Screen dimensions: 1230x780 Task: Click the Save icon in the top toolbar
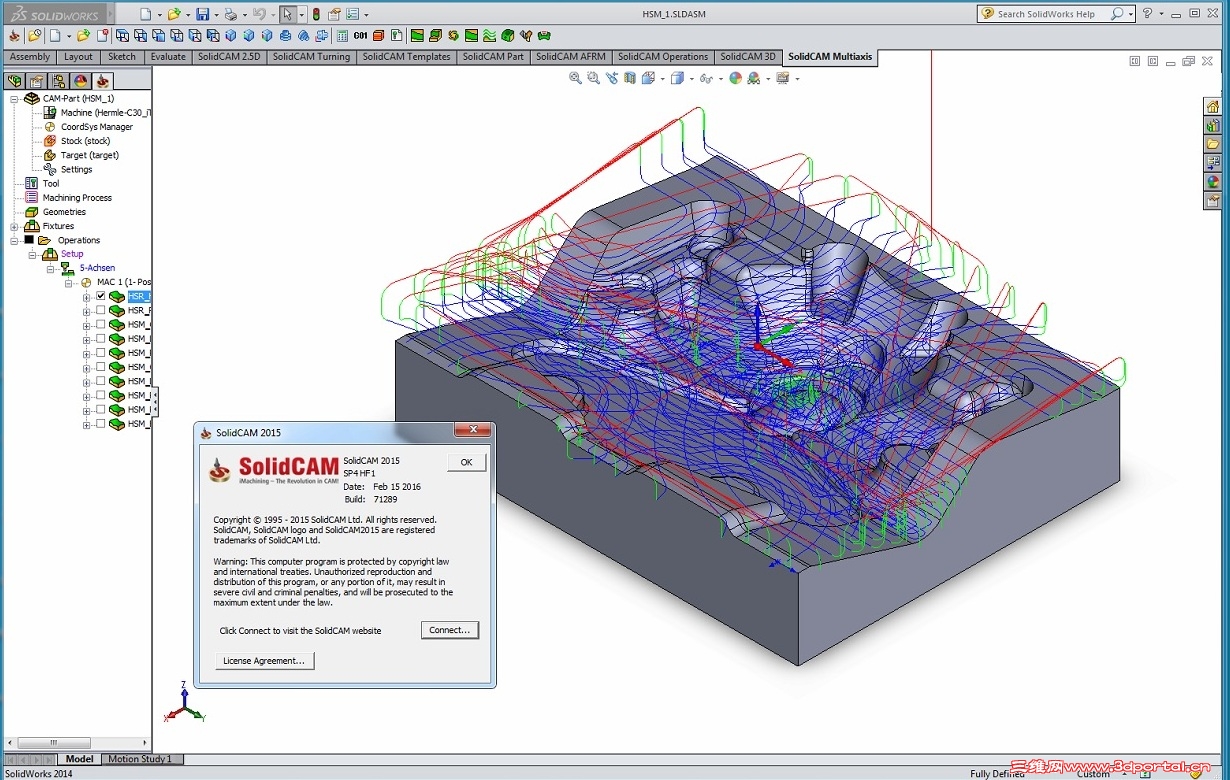pyautogui.click(x=202, y=14)
